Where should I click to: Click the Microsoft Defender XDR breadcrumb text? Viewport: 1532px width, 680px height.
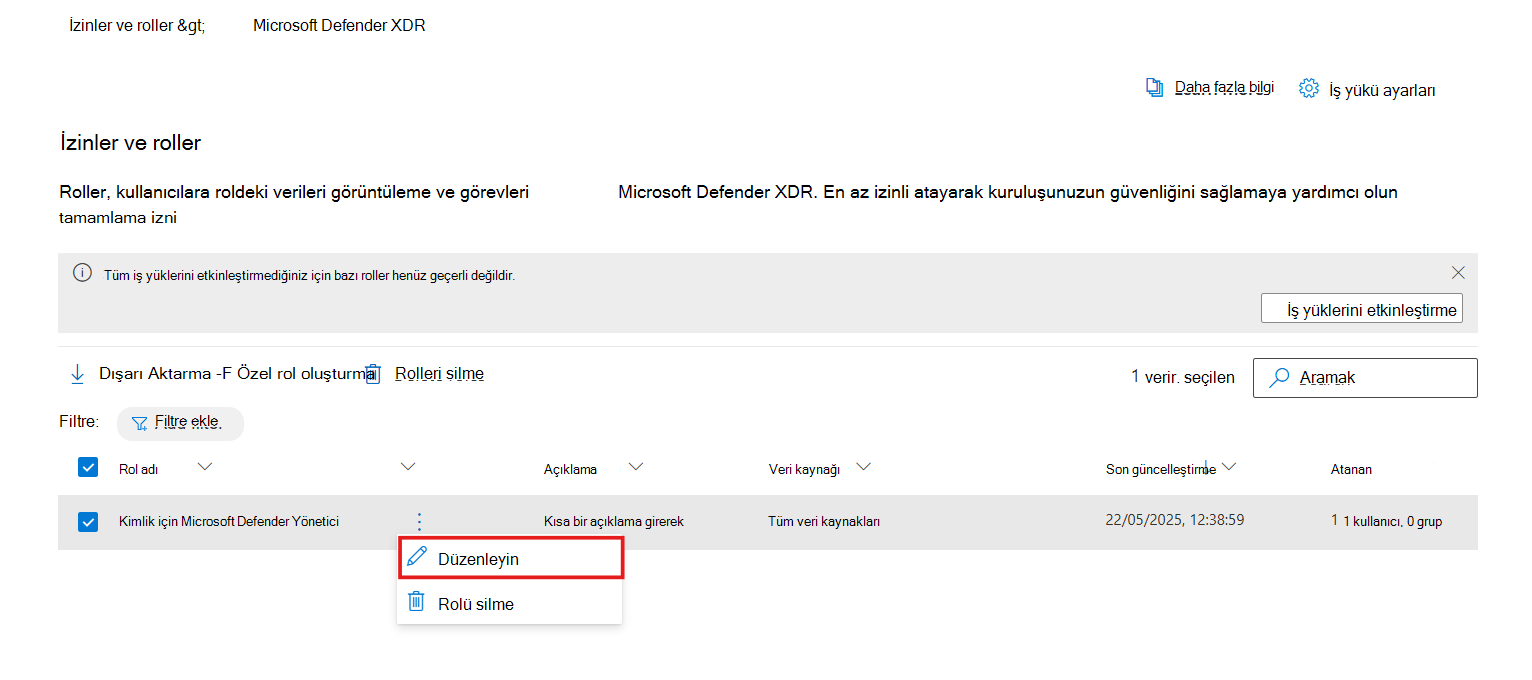(339, 26)
